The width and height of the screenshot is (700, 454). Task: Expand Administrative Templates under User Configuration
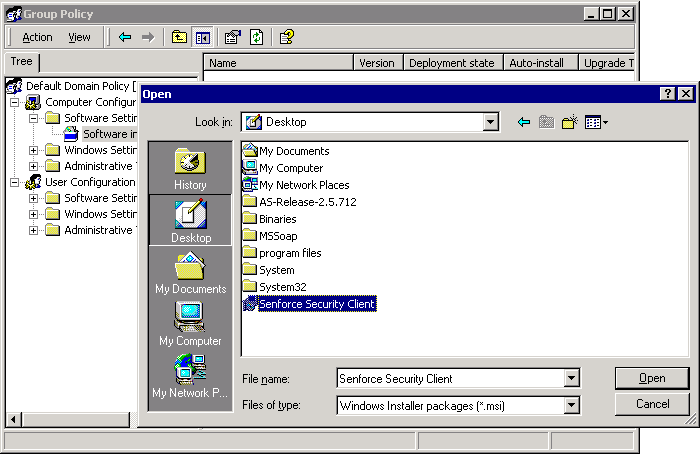point(33,230)
